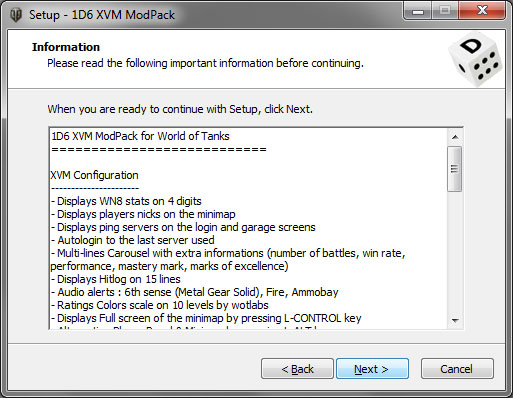Click the 'Displays WN8 stats on 4 digits' line
The width and height of the screenshot is (513, 398).
126,201
